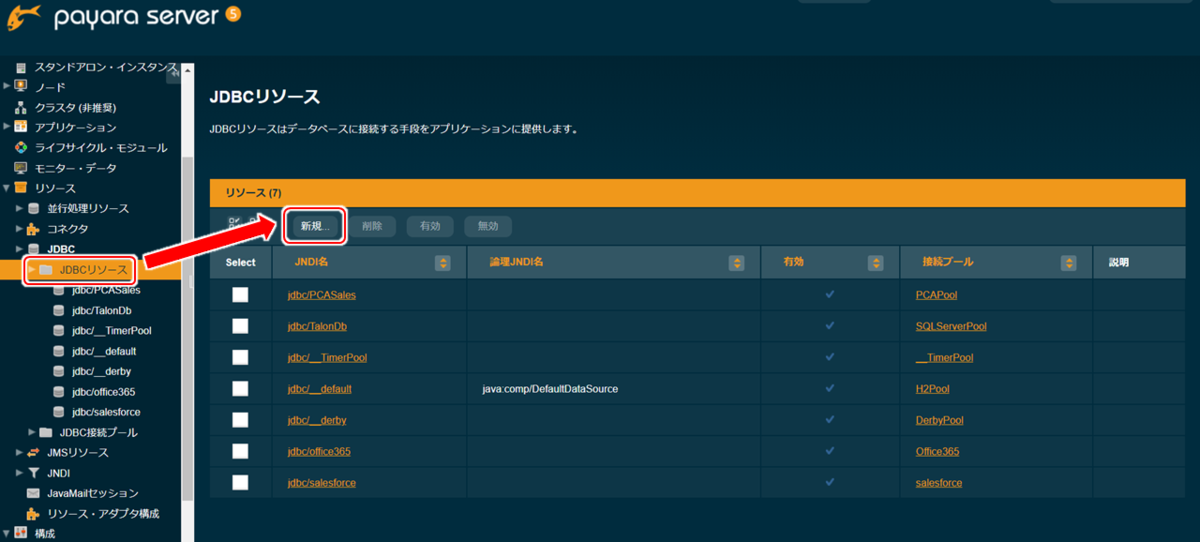Open the PCAPool connection pool link

coord(938,295)
